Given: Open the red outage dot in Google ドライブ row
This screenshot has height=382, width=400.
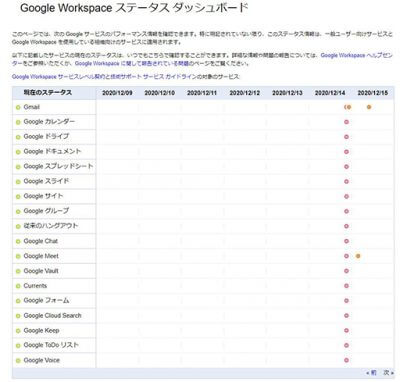Looking at the screenshot, I should (346, 137).
